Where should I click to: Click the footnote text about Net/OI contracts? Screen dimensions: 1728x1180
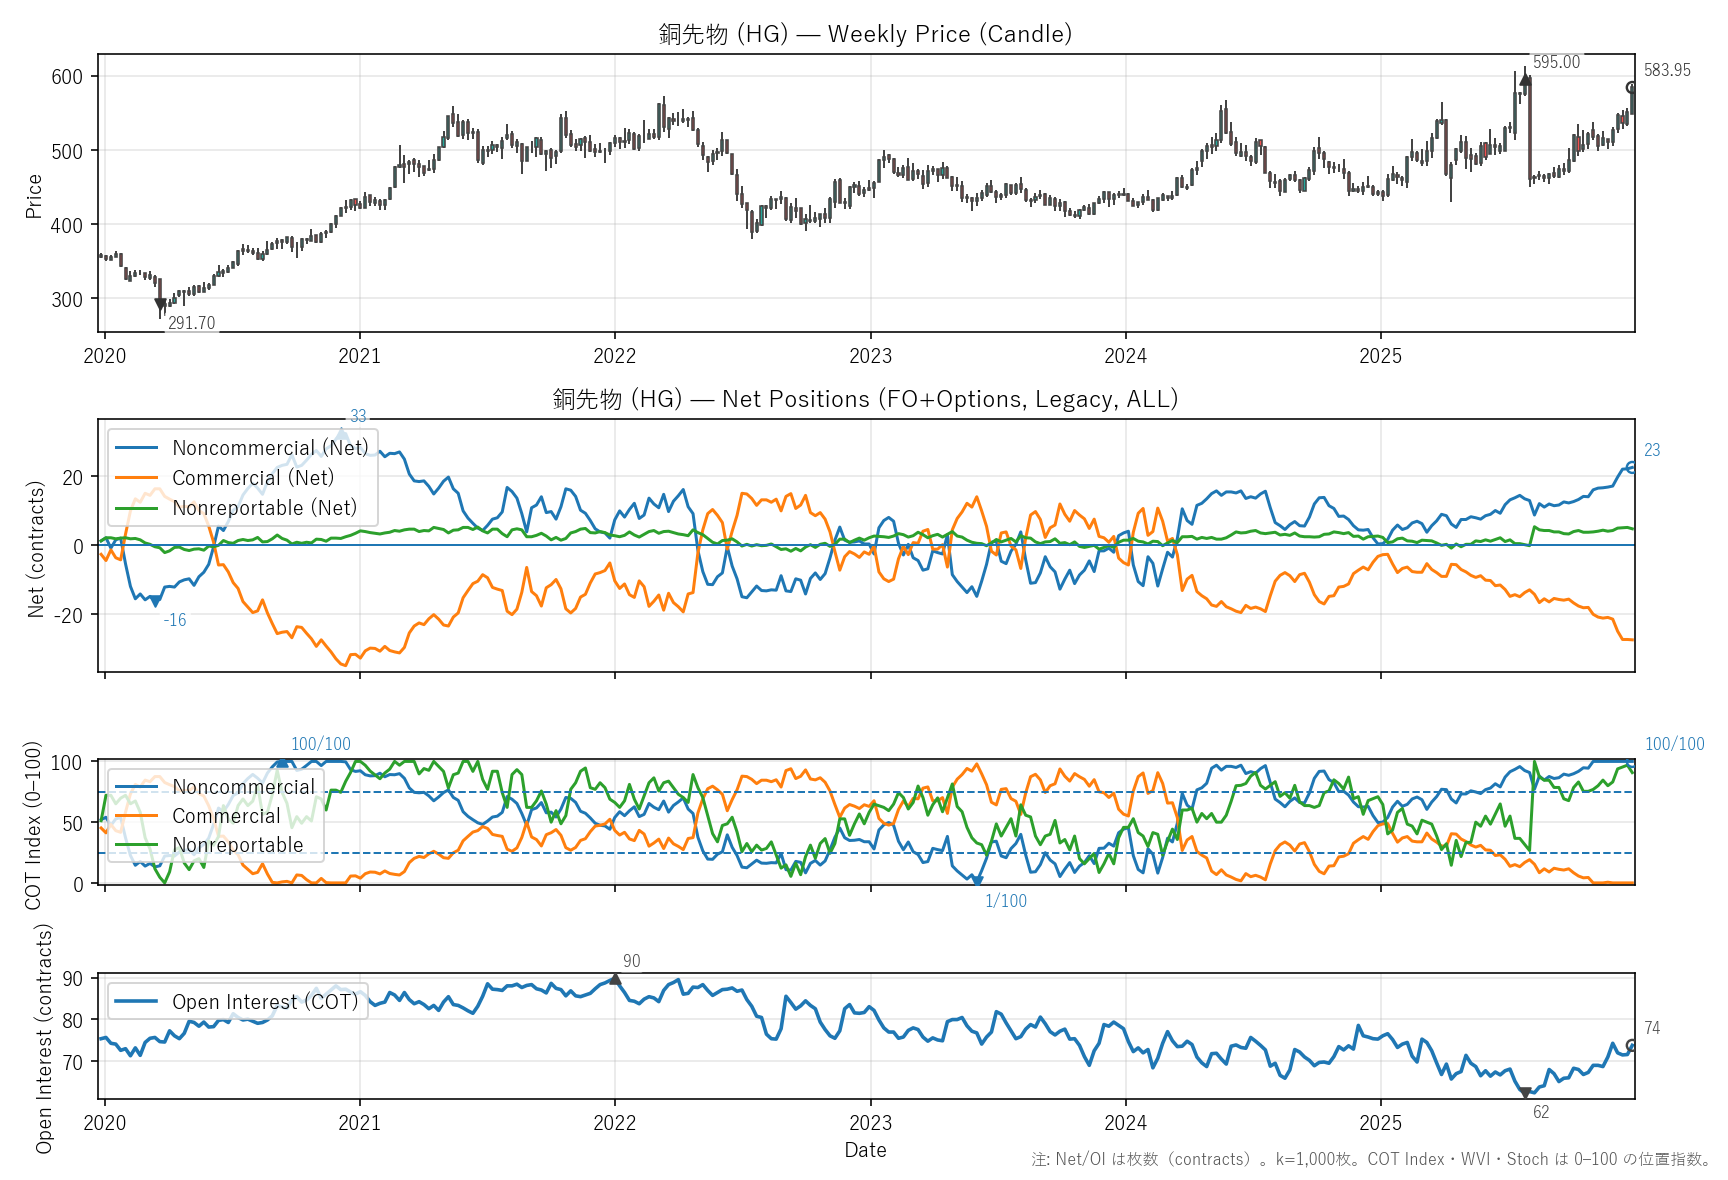(x=1372, y=1159)
